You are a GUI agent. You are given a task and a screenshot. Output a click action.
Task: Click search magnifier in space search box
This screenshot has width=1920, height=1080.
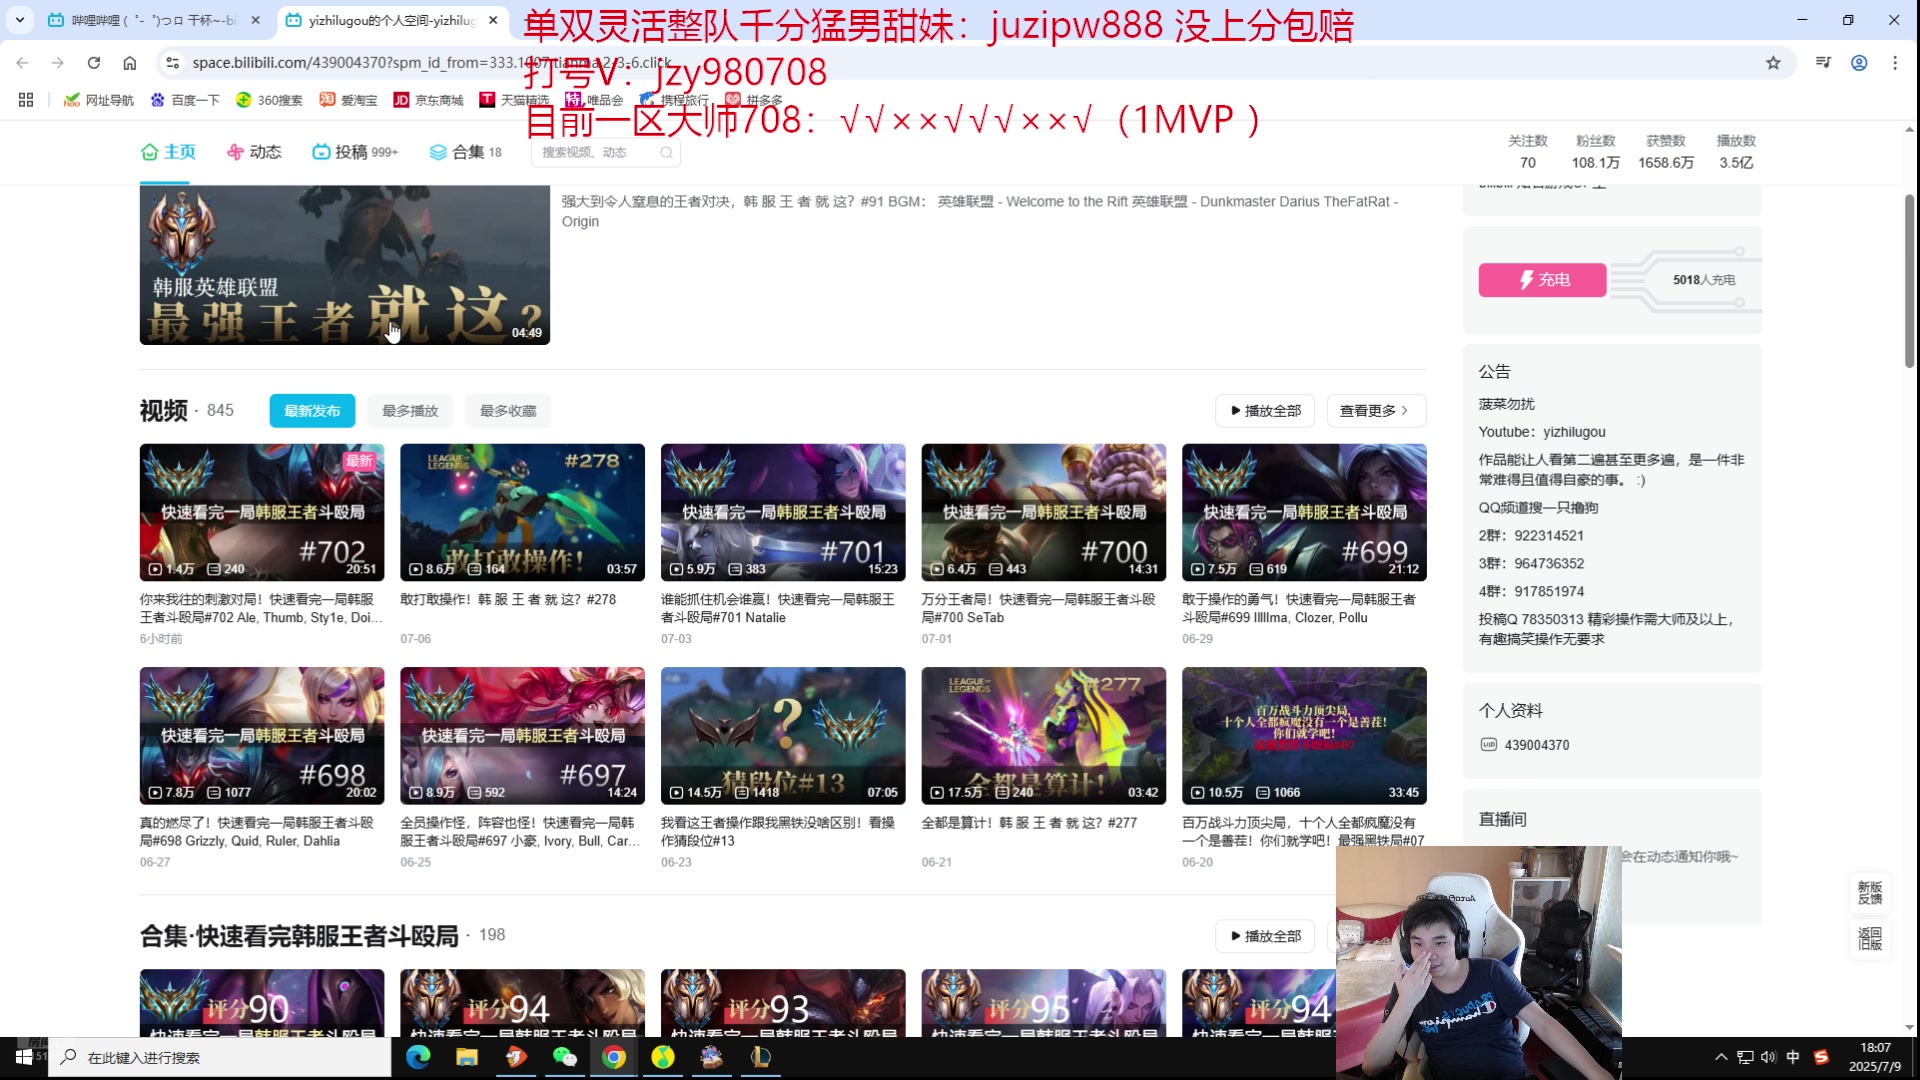(666, 152)
